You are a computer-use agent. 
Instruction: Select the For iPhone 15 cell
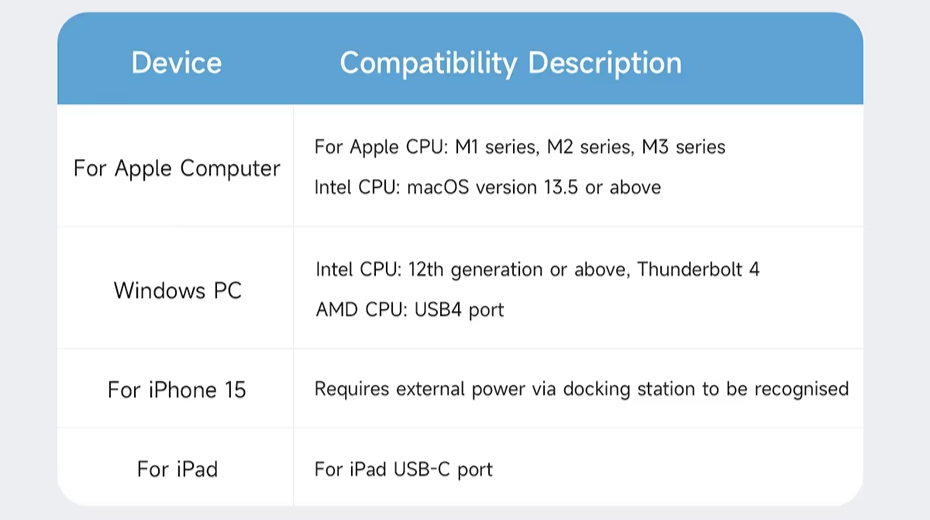click(x=177, y=389)
